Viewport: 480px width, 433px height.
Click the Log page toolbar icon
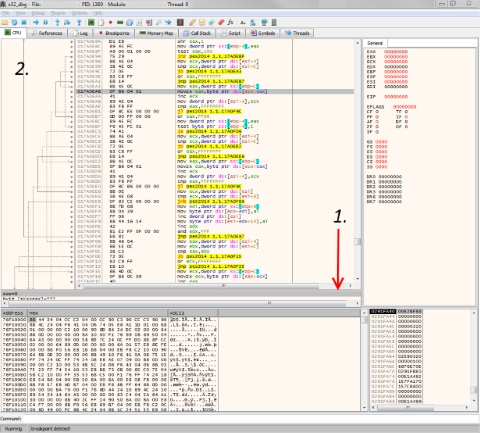[101, 23]
